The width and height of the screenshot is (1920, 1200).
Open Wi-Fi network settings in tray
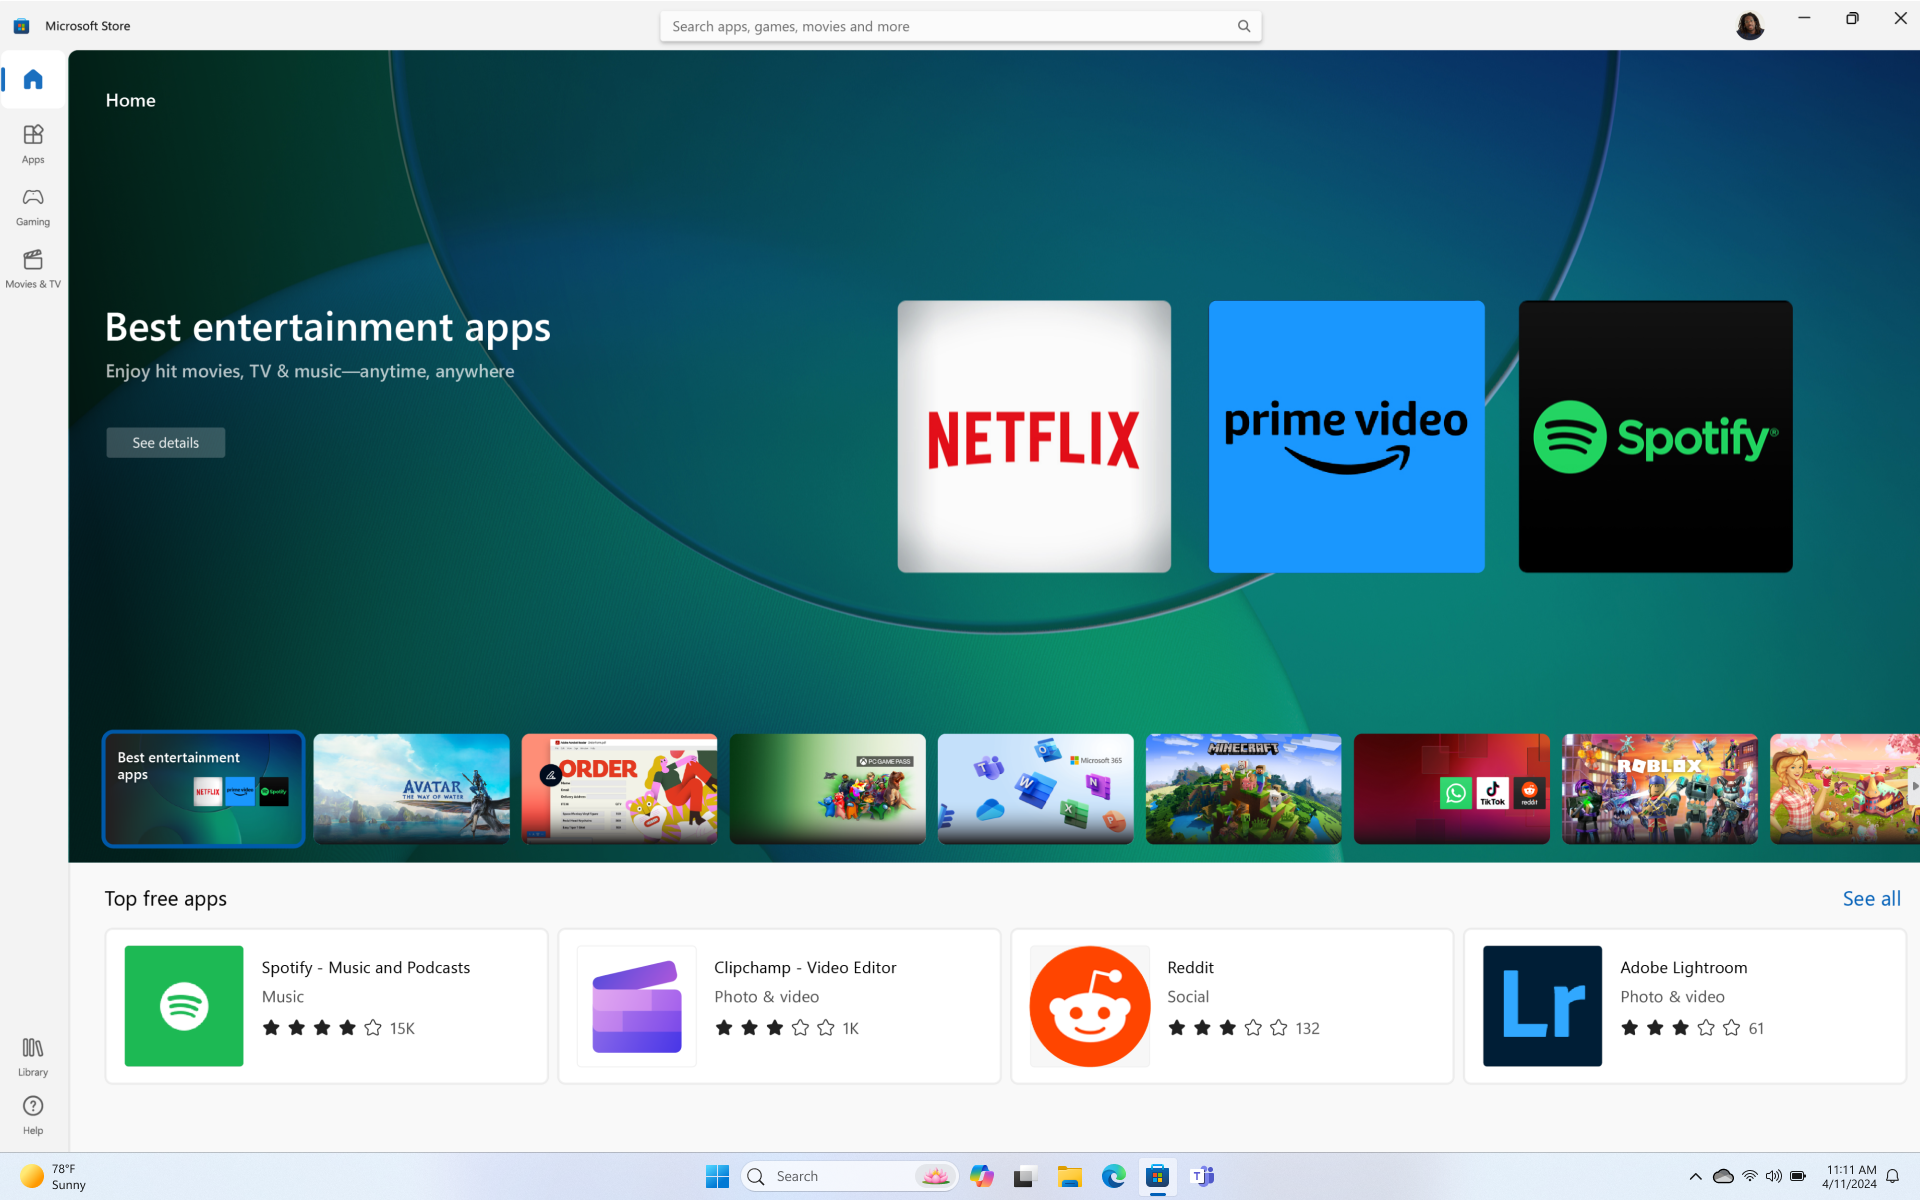1749,1176
